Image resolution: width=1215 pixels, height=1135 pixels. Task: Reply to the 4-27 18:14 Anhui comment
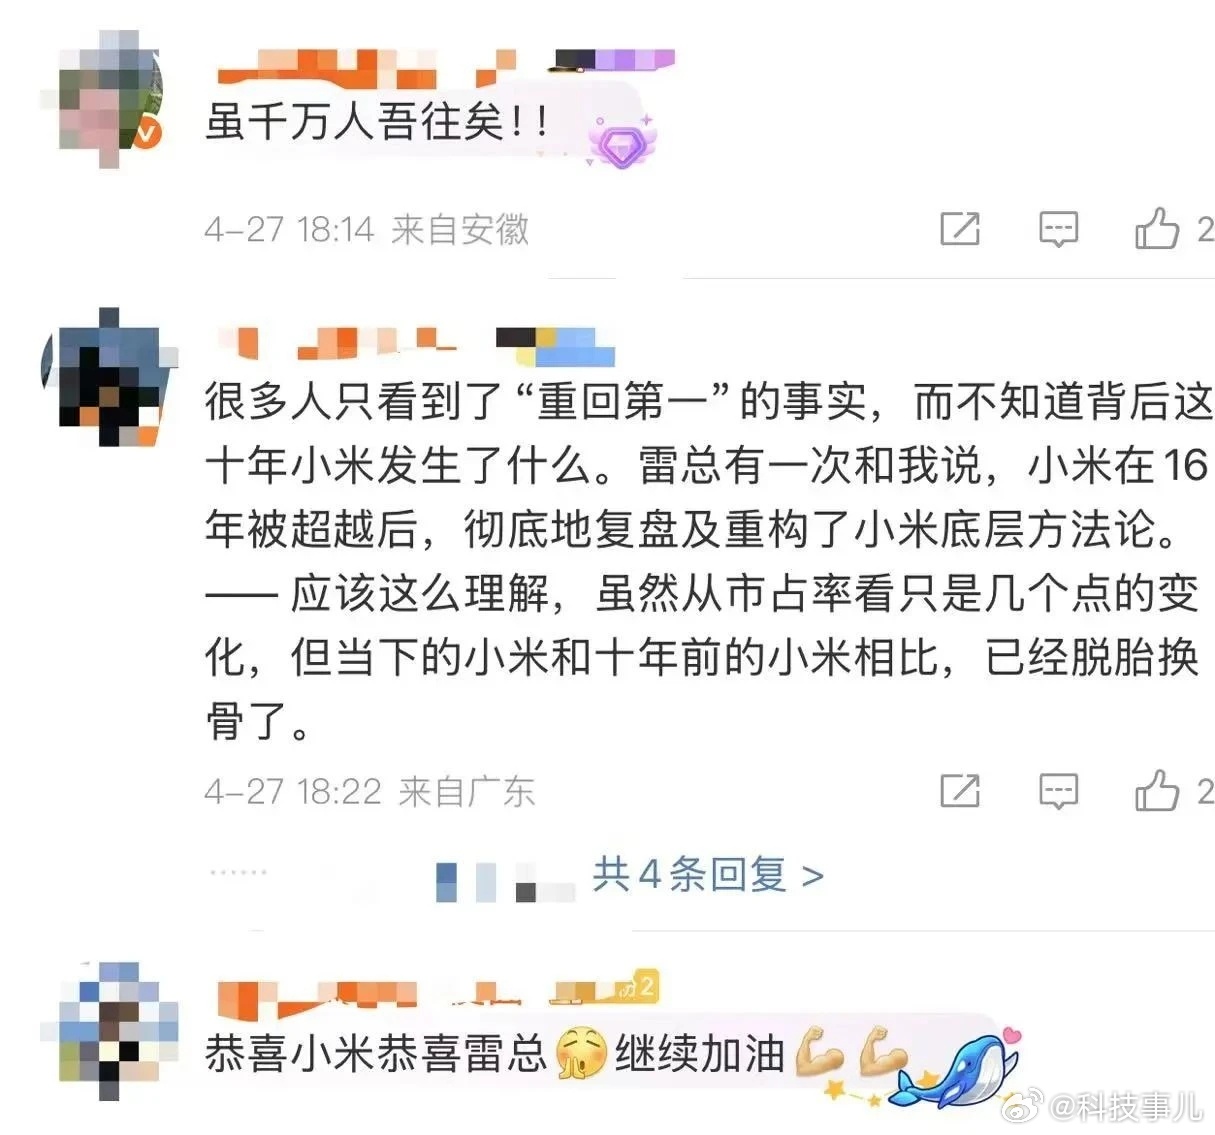1058,230
